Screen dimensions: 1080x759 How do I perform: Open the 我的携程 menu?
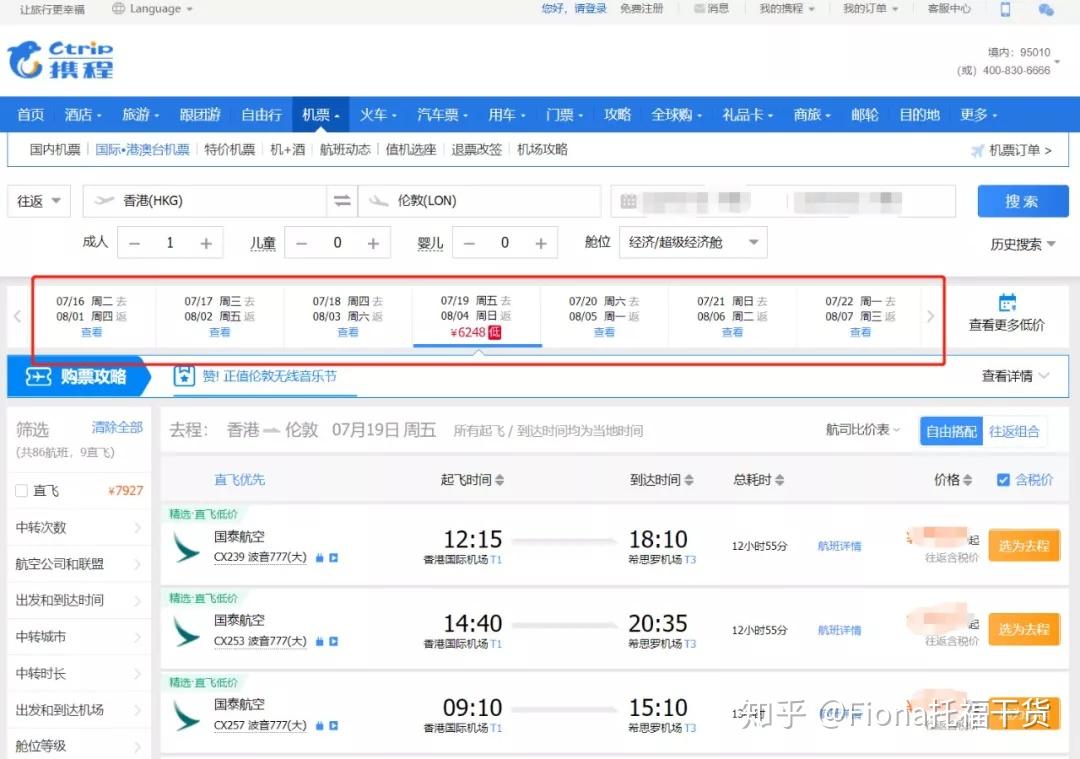(x=787, y=9)
